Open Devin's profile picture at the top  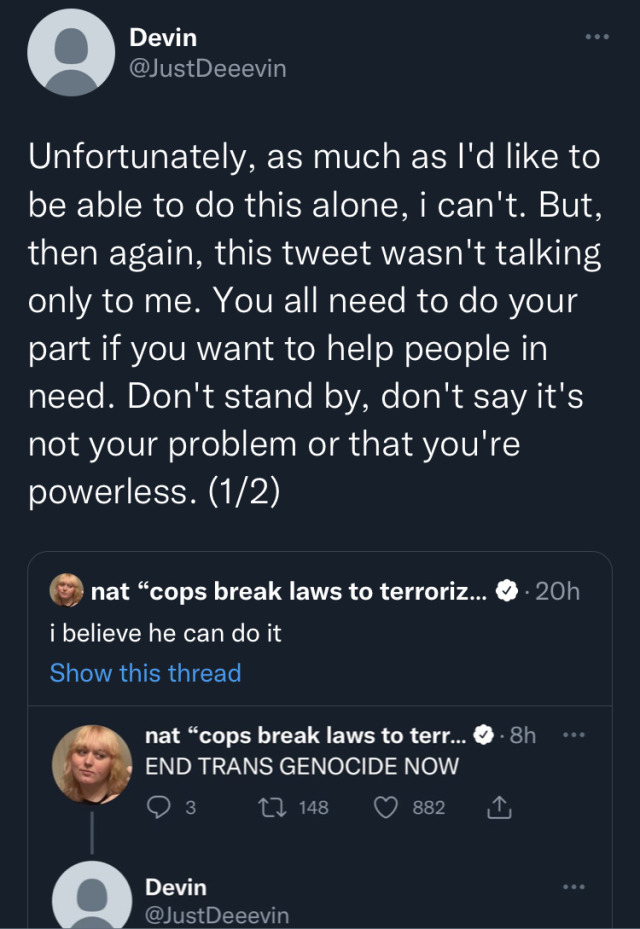pos(71,53)
